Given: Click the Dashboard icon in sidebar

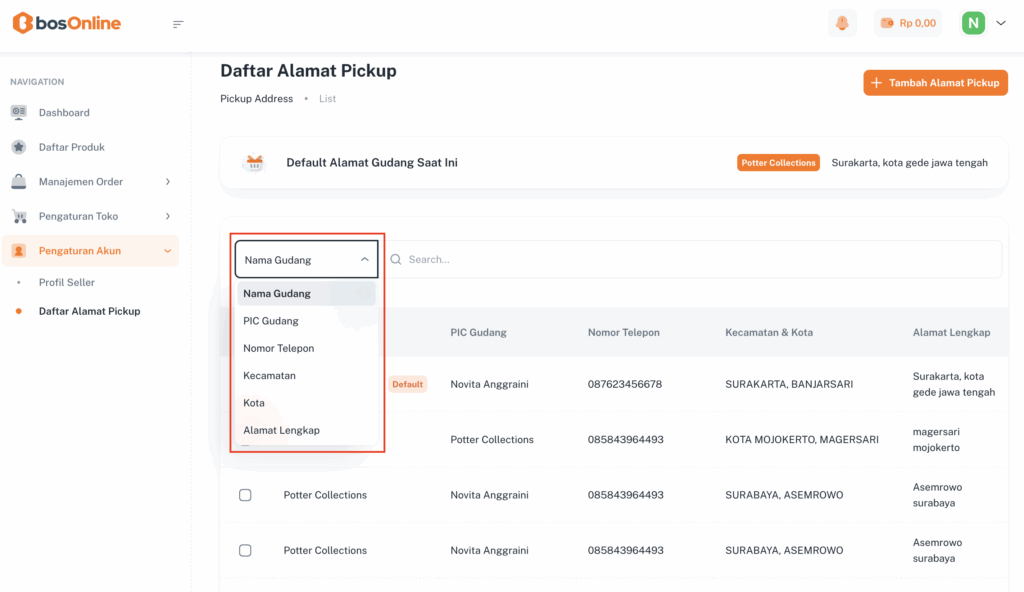Looking at the screenshot, I should (x=19, y=113).
